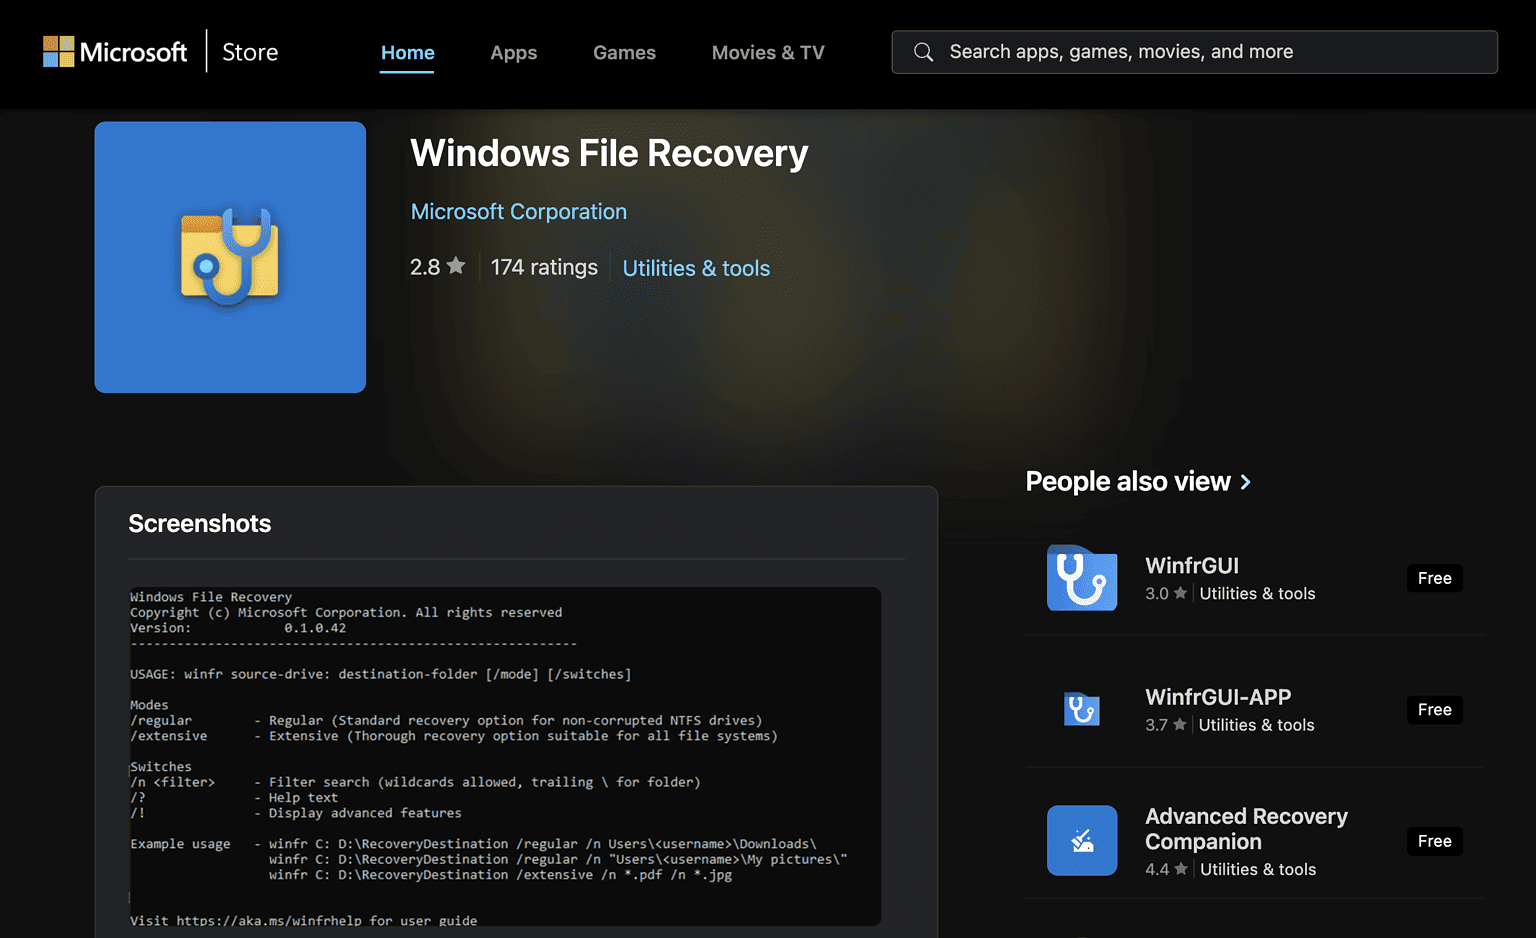Get WinfrGUI with the Free button
Screen dimensions: 1536x938
(x=1434, y=578)
